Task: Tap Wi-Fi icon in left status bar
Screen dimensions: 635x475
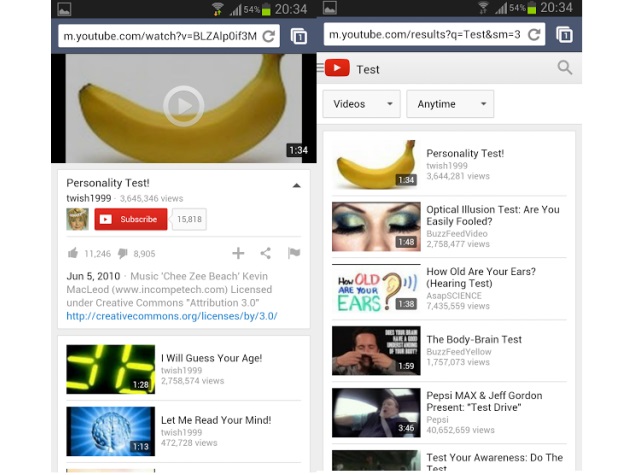Action: pyautogui.click(x=218, y=9)
